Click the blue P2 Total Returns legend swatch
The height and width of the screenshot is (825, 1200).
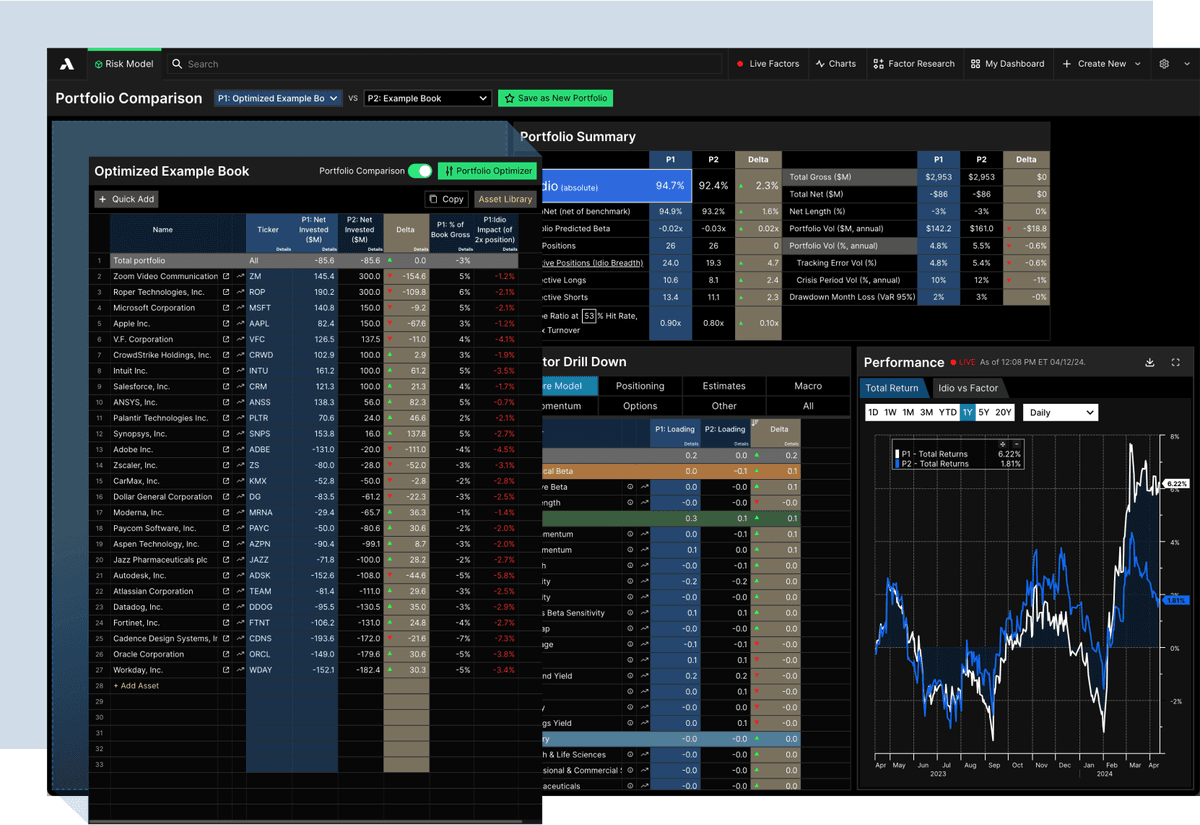click(x=895, y=464)
